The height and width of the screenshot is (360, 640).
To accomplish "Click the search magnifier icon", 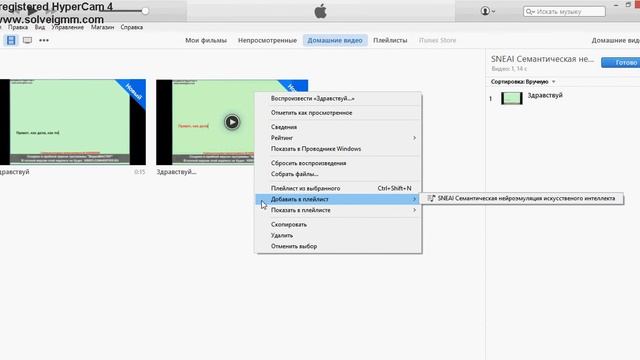I will (530, 11).
